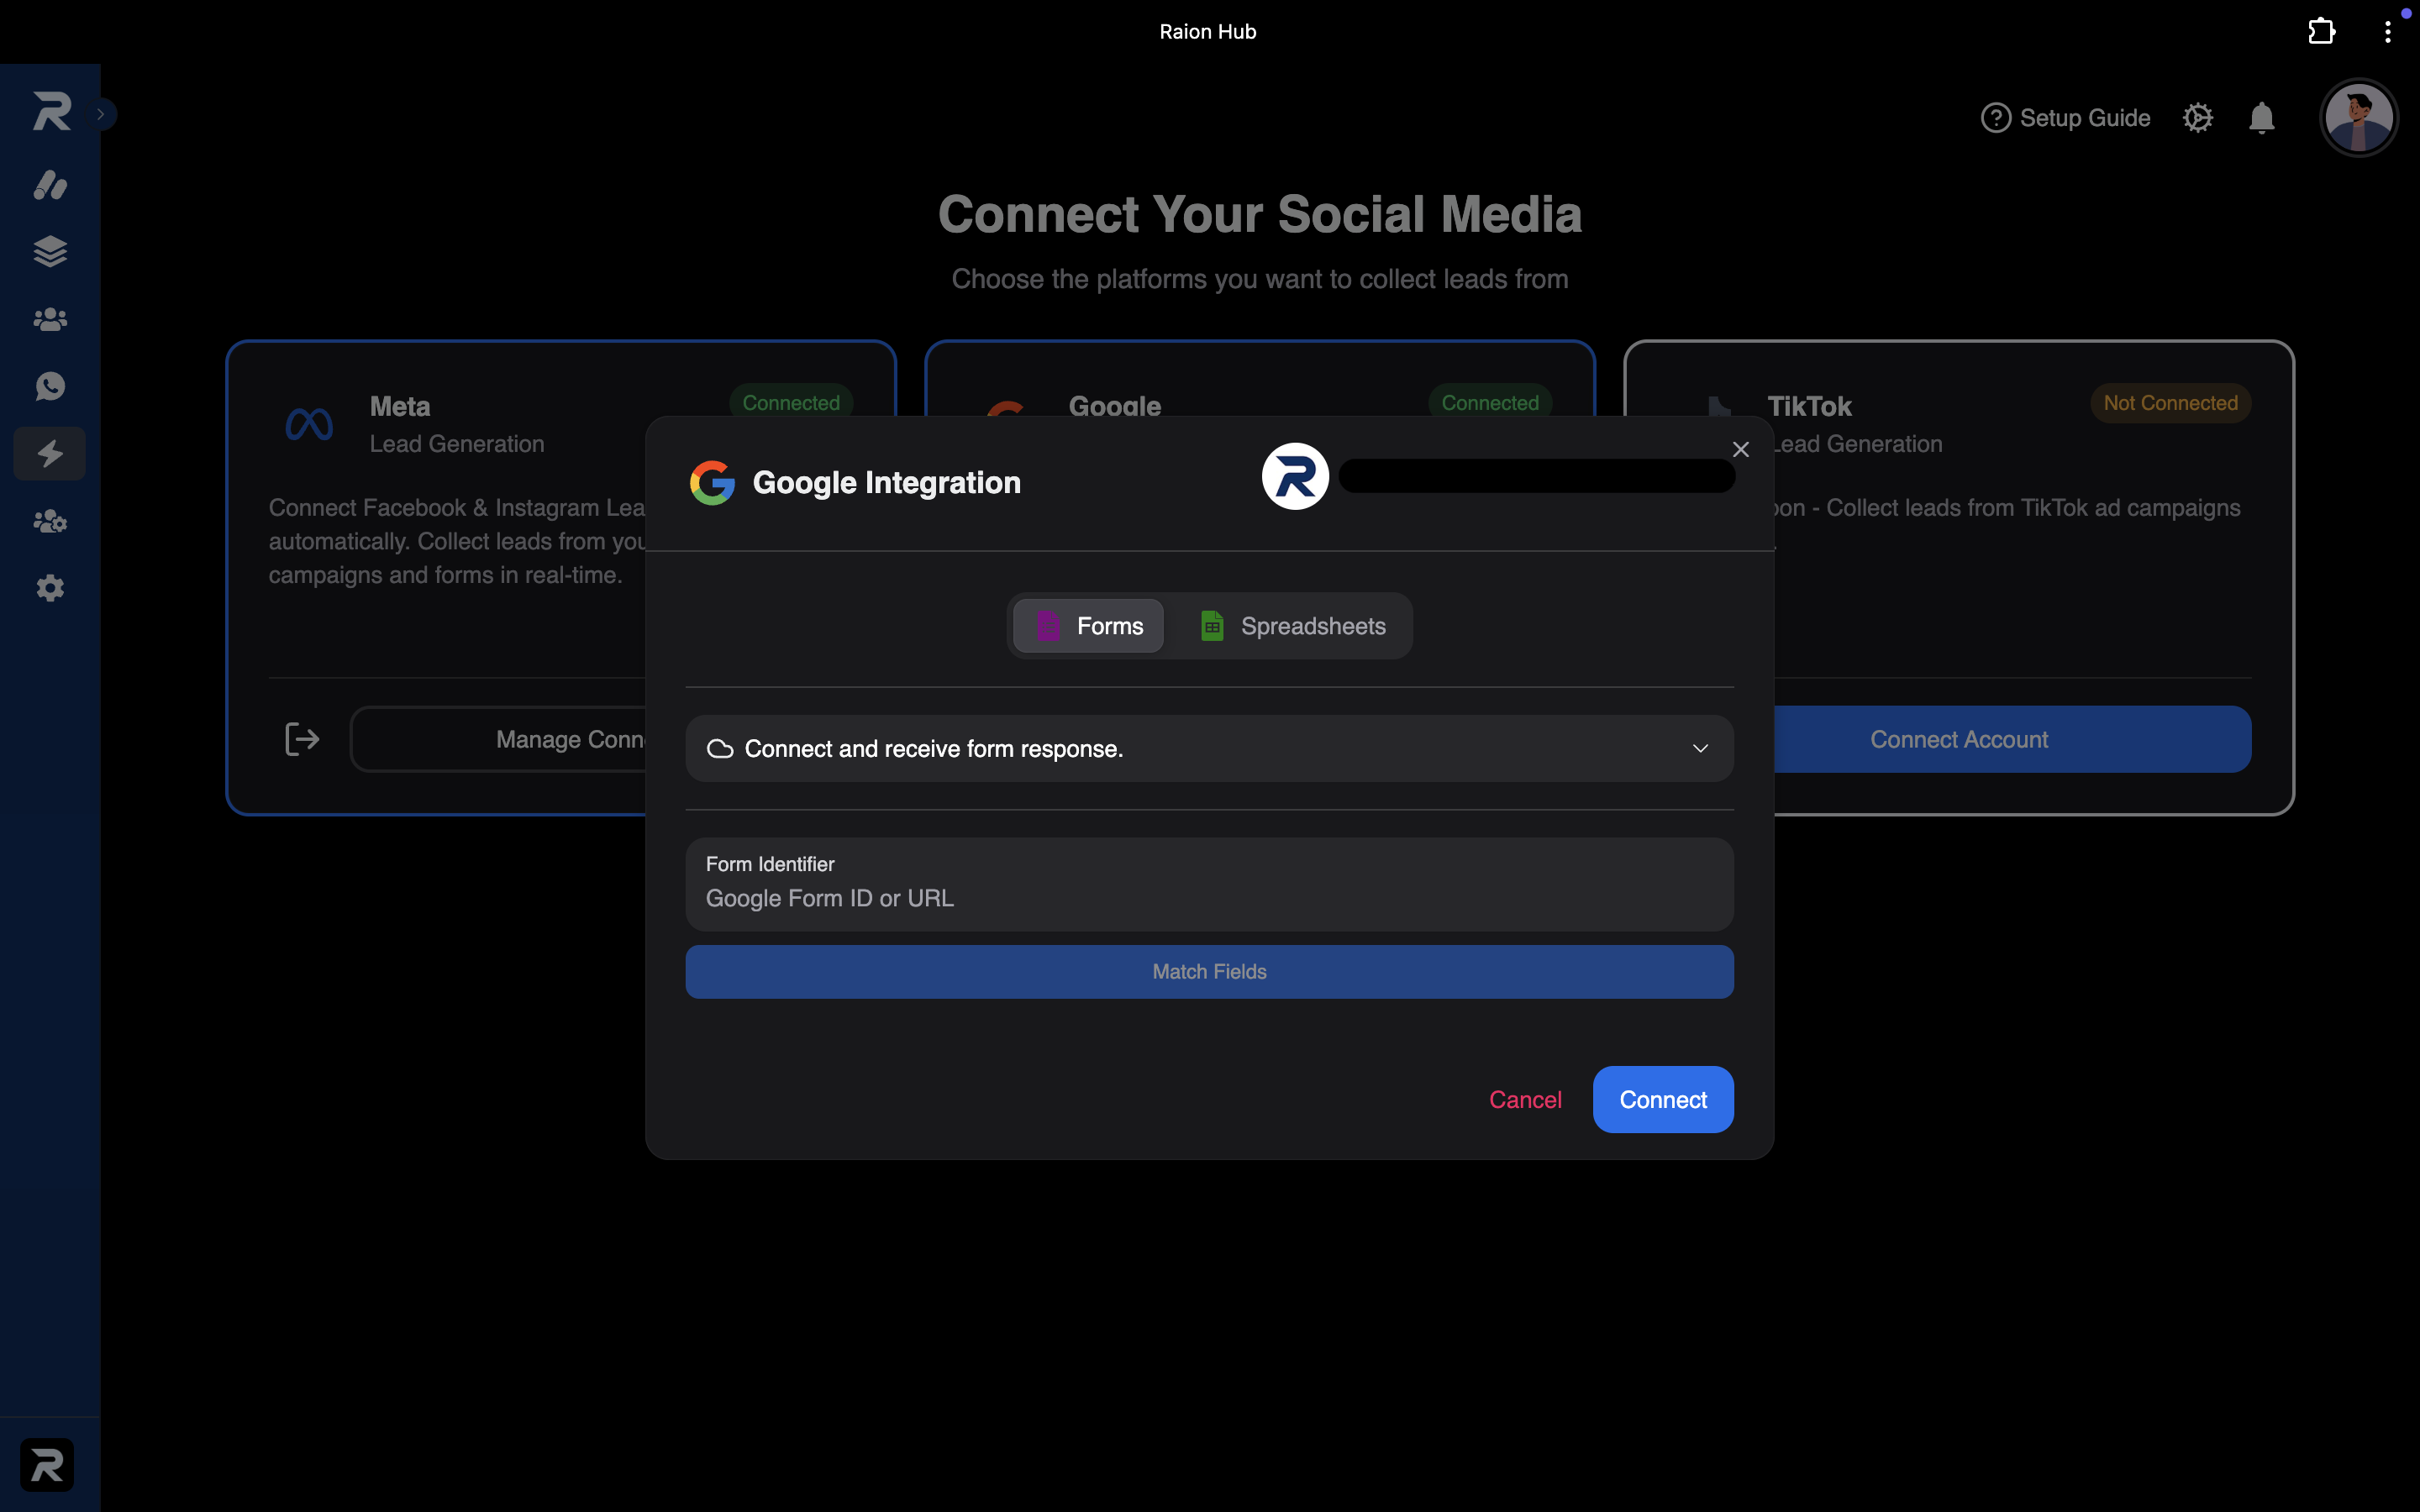Click the TikTok card title
Viewport: 2420px width, 1512px height.
click(x=1809, y=406)
